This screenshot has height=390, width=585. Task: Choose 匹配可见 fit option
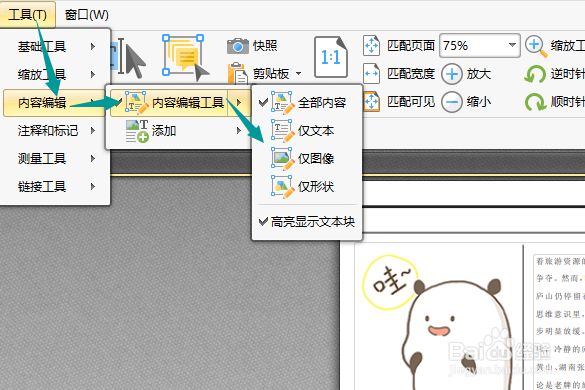click(x=411, y=102)
